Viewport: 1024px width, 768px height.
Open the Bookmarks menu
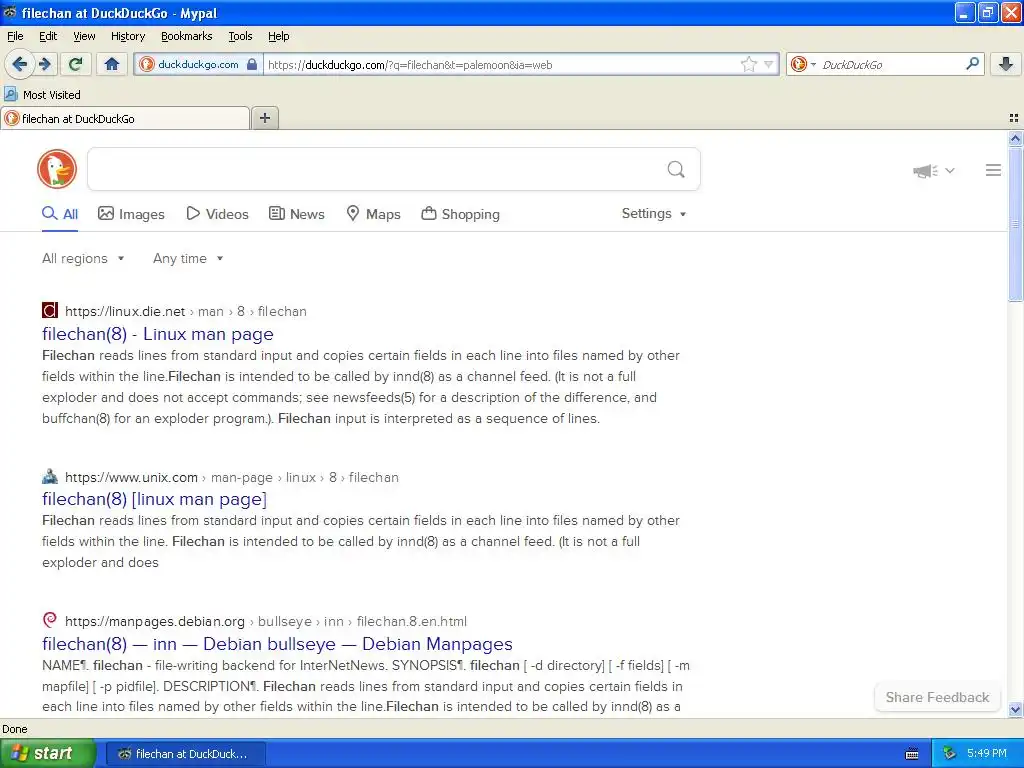pyautogui.click(x=187, y=36)
